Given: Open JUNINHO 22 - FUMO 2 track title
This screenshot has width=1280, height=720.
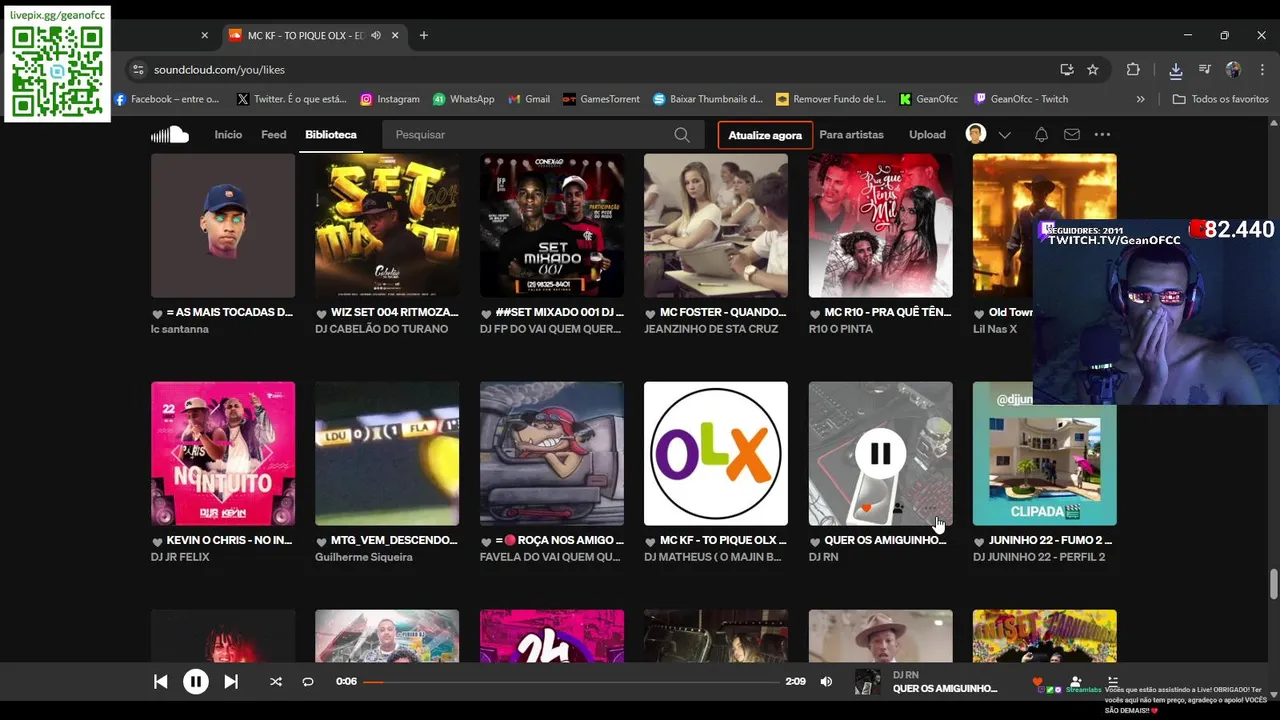Looking at the screenshot, I should click(1050, 540).
